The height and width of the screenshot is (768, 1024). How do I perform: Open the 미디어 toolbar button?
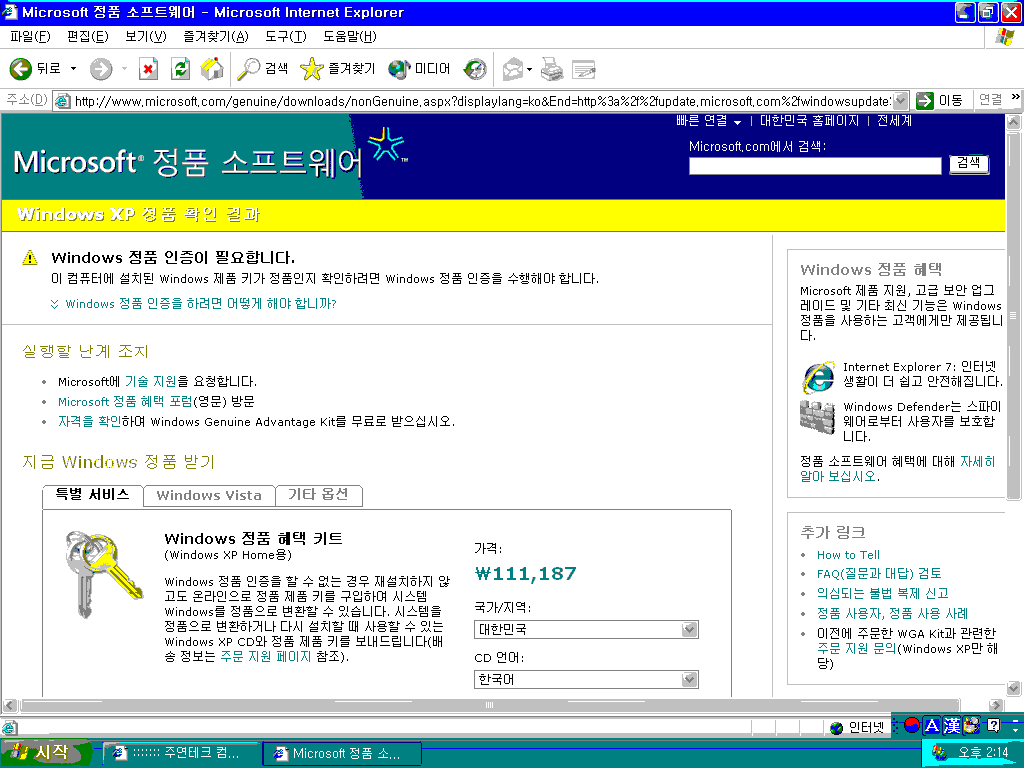click(419, 69)
